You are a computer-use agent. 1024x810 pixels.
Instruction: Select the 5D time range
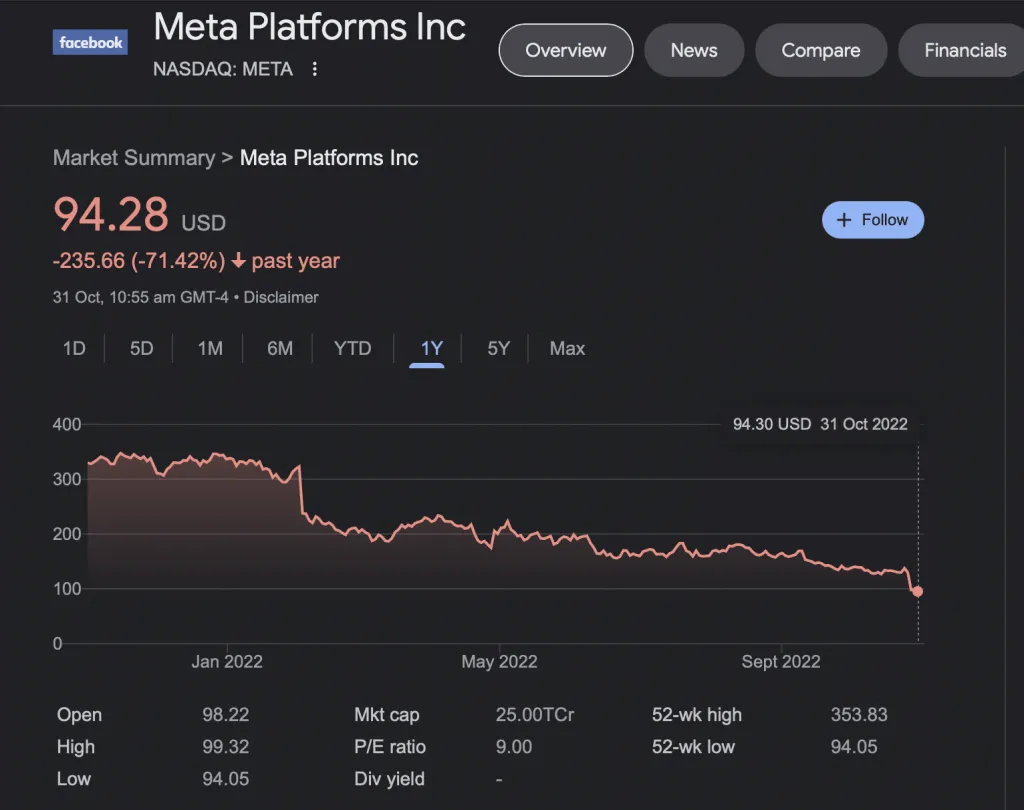[141, 349]
